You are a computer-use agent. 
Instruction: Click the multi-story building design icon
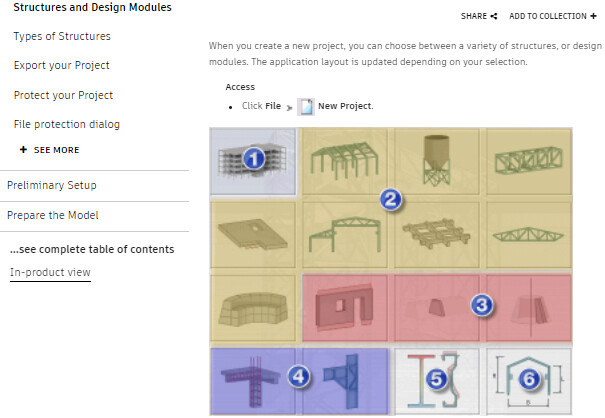tap(254, 160)
